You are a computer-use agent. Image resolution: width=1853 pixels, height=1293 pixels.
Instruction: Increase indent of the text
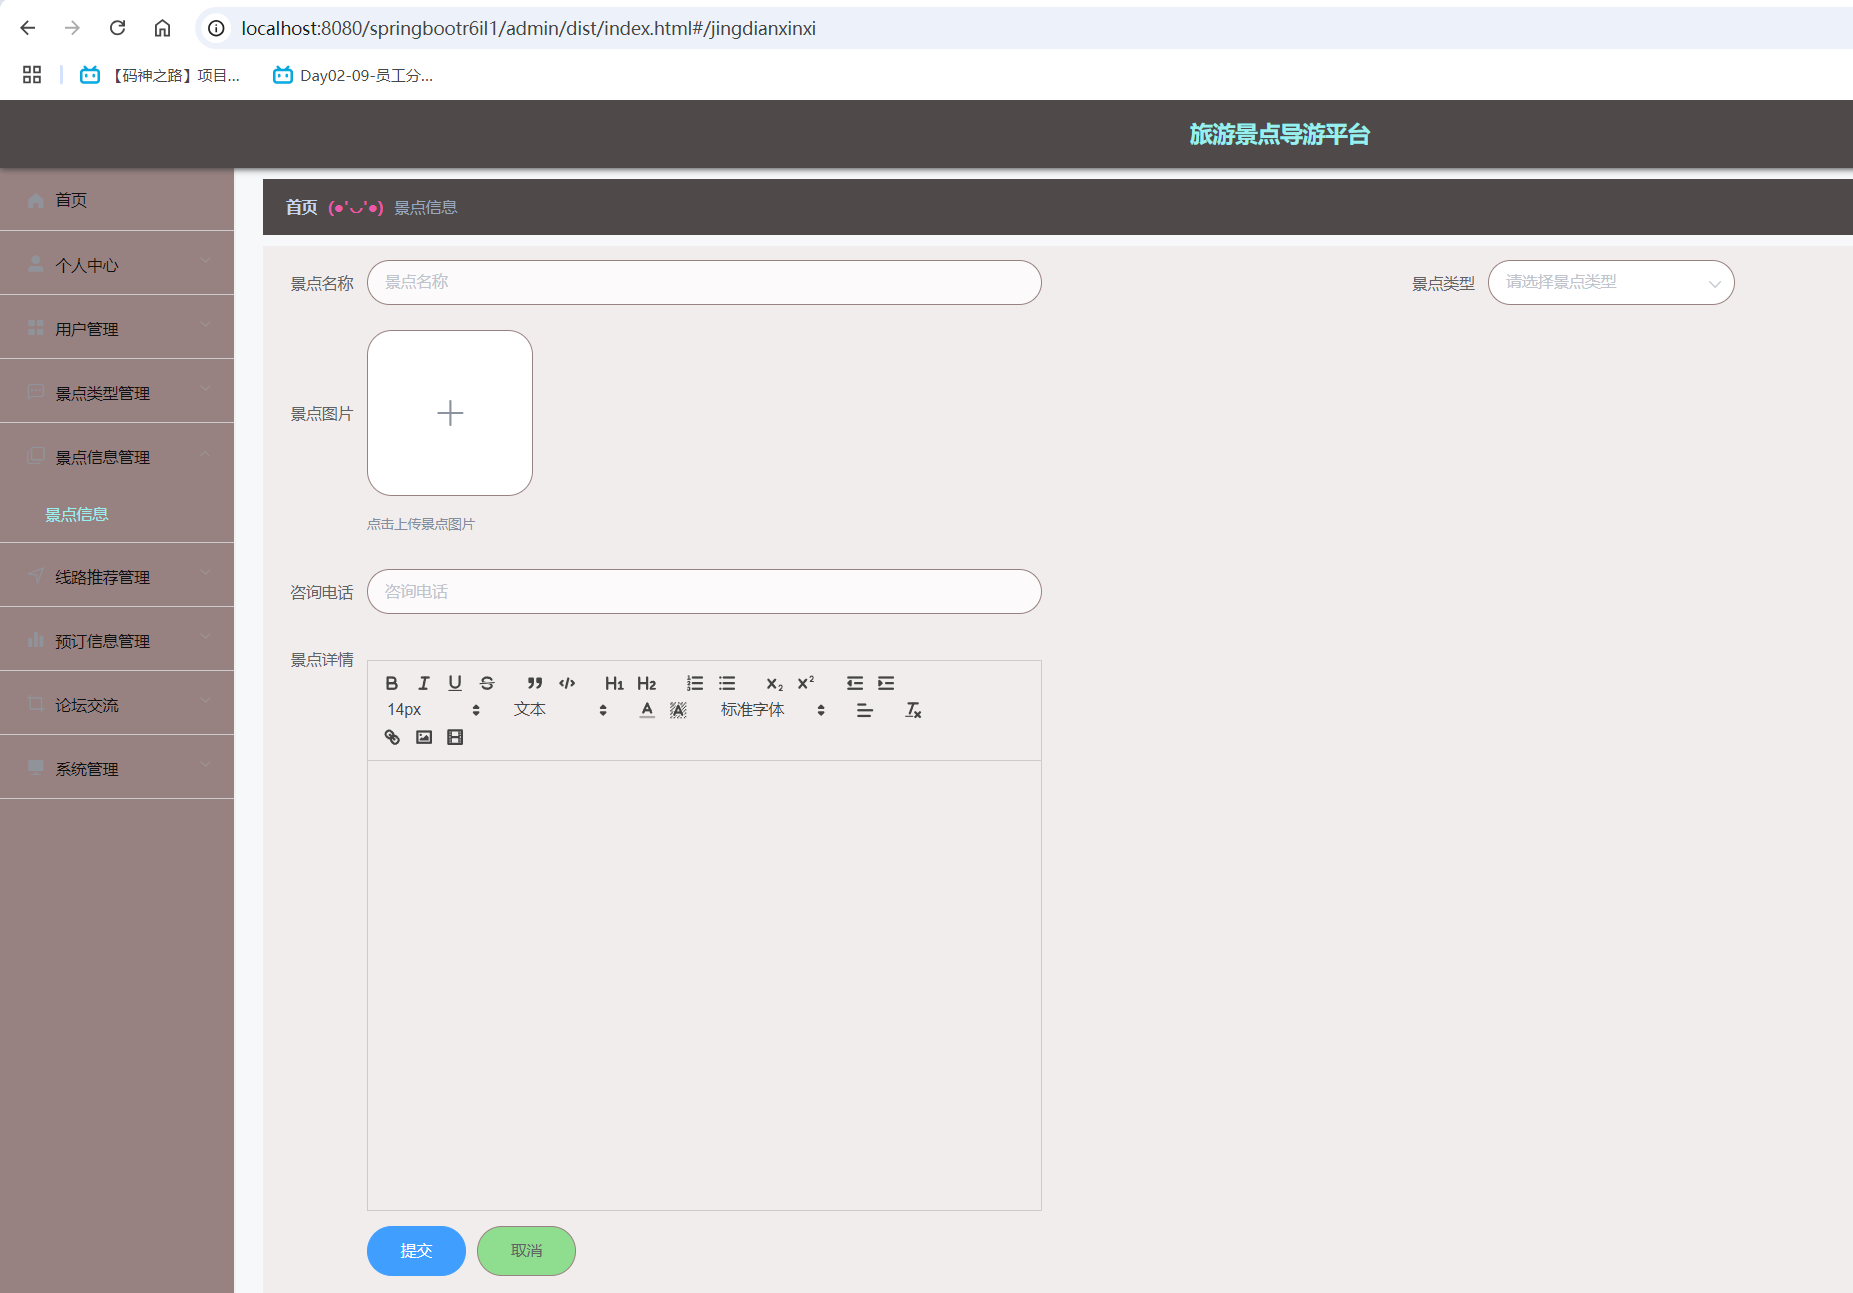[x=886, y=683]
